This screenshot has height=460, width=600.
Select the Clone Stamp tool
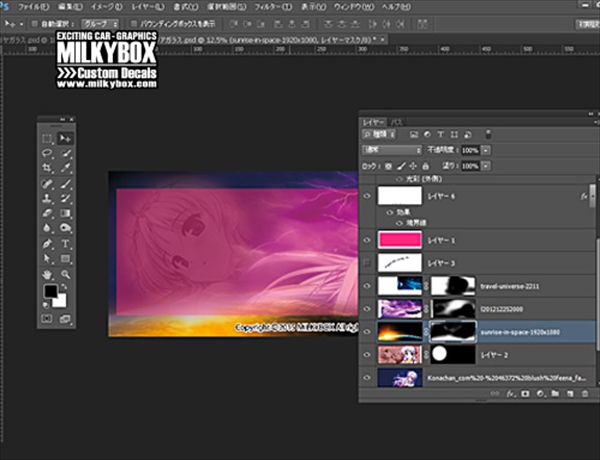tap(47, 198)
